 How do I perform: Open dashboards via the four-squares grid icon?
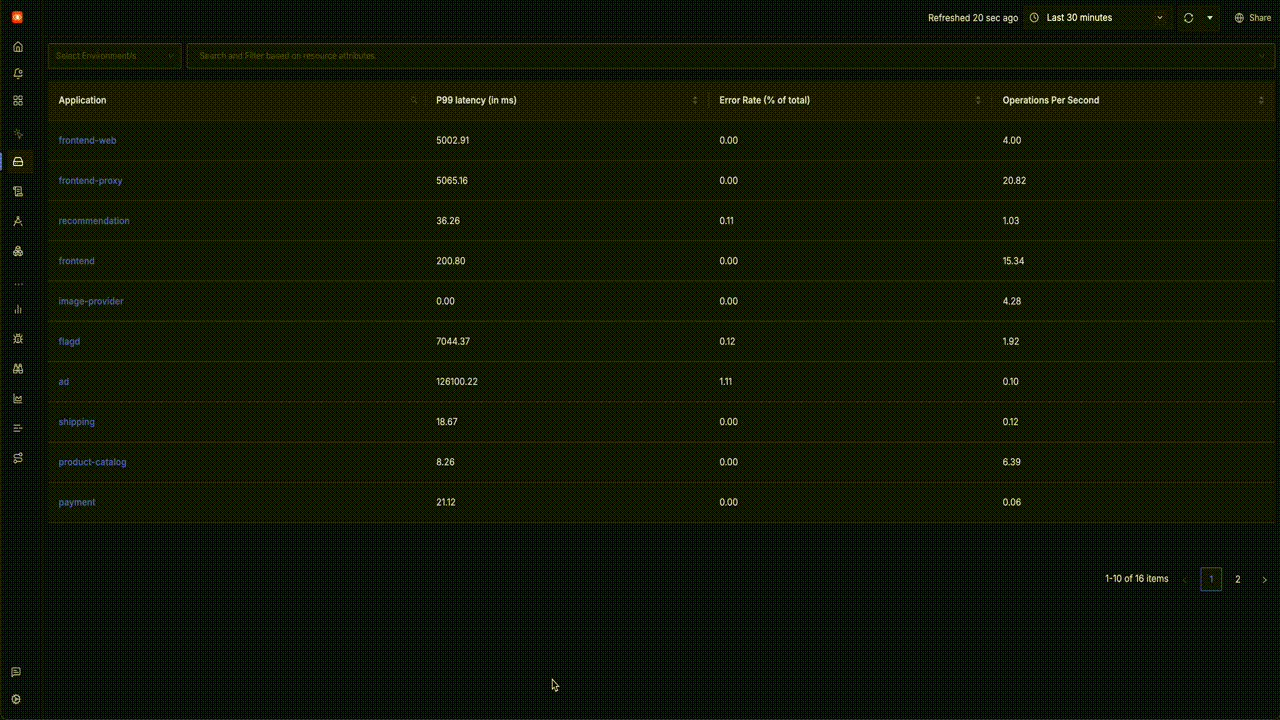click(17, 101)
